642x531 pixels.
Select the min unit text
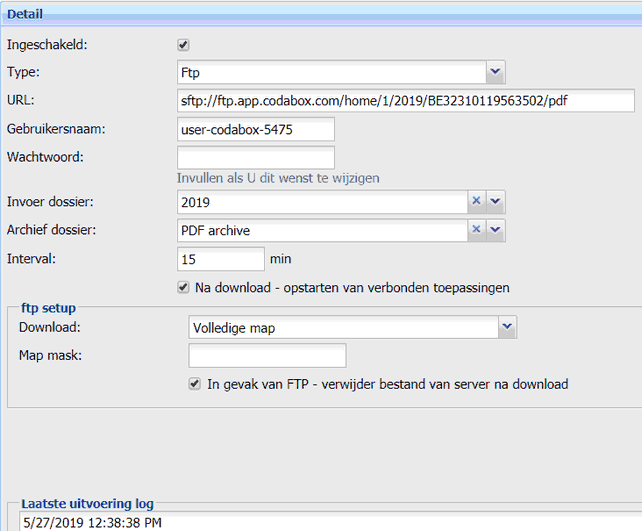pyautogui.click(x=280, y=259)
